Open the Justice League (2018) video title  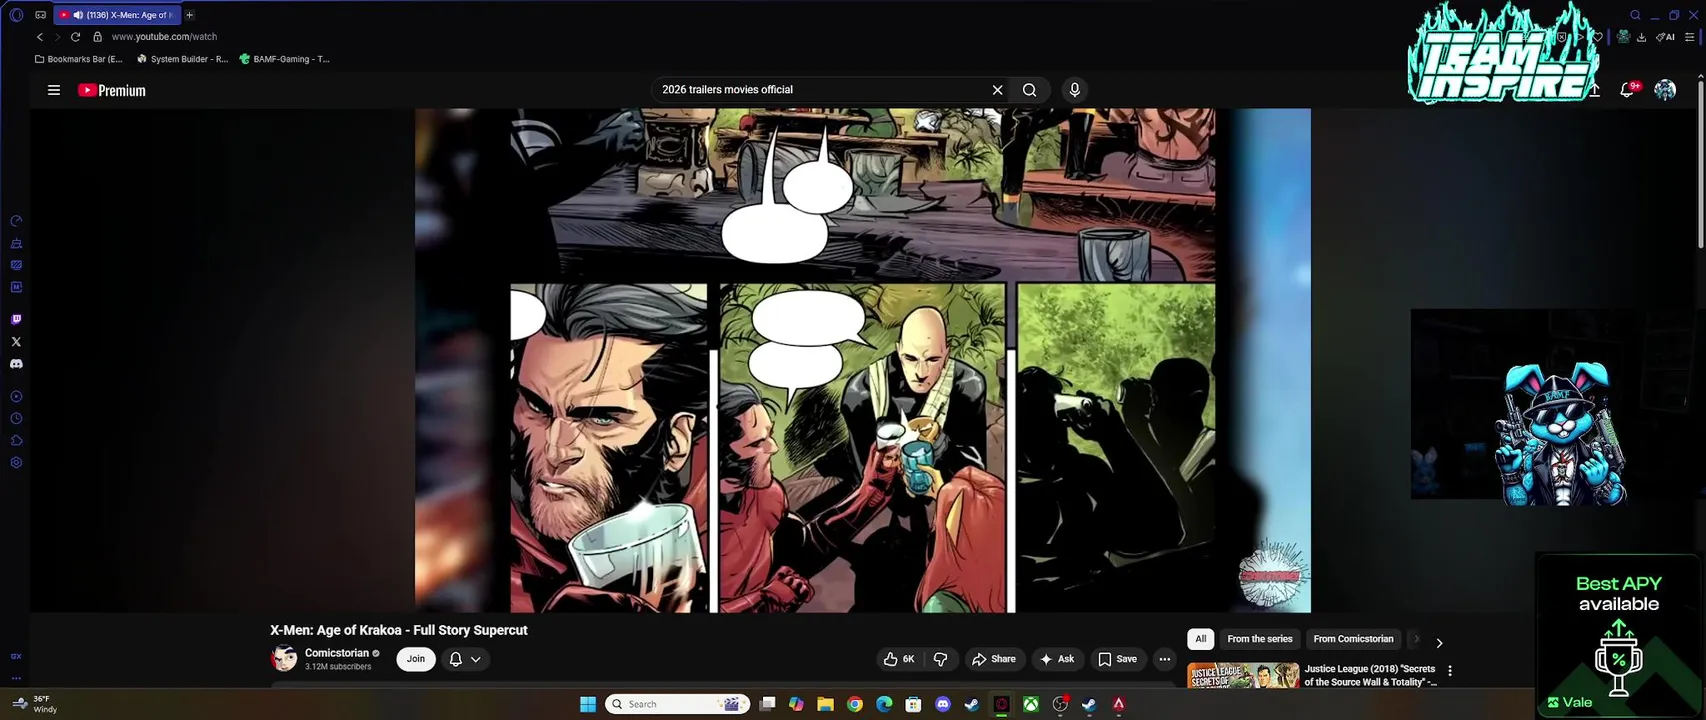coord(1370,675)
